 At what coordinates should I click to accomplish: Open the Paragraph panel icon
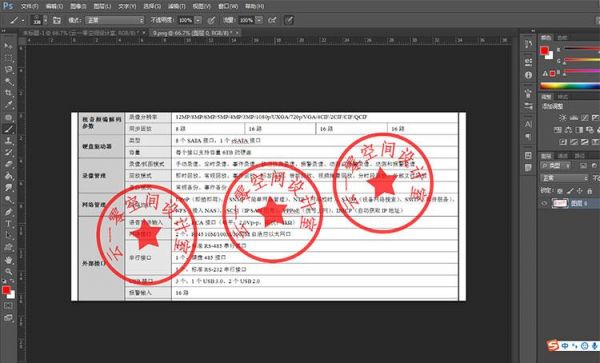click(x=528, y=137)
